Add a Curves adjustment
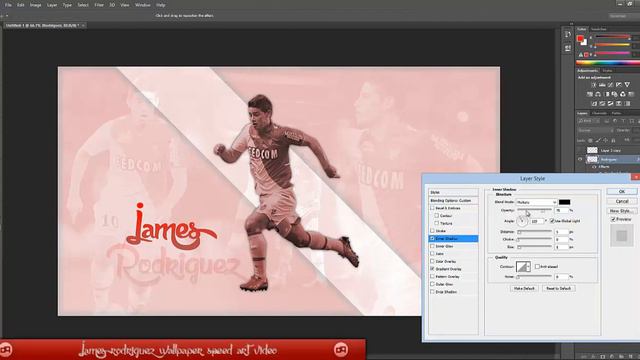640x360 pixels. click(x=610, y=85)
